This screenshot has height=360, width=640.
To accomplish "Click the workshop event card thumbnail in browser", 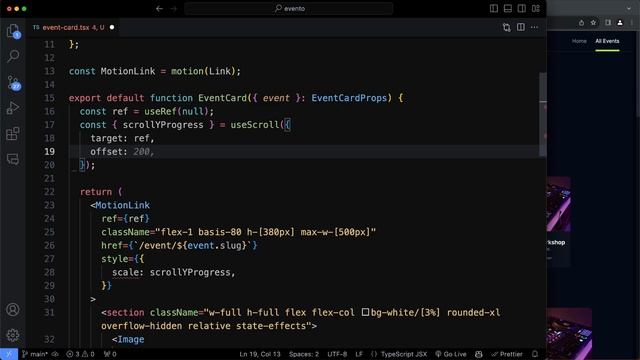I will tap(558, 204).
